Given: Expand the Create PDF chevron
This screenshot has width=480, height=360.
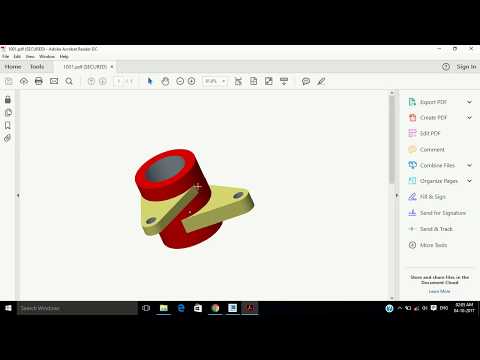Looking at the screenshot, I should (x=469, y=118).
